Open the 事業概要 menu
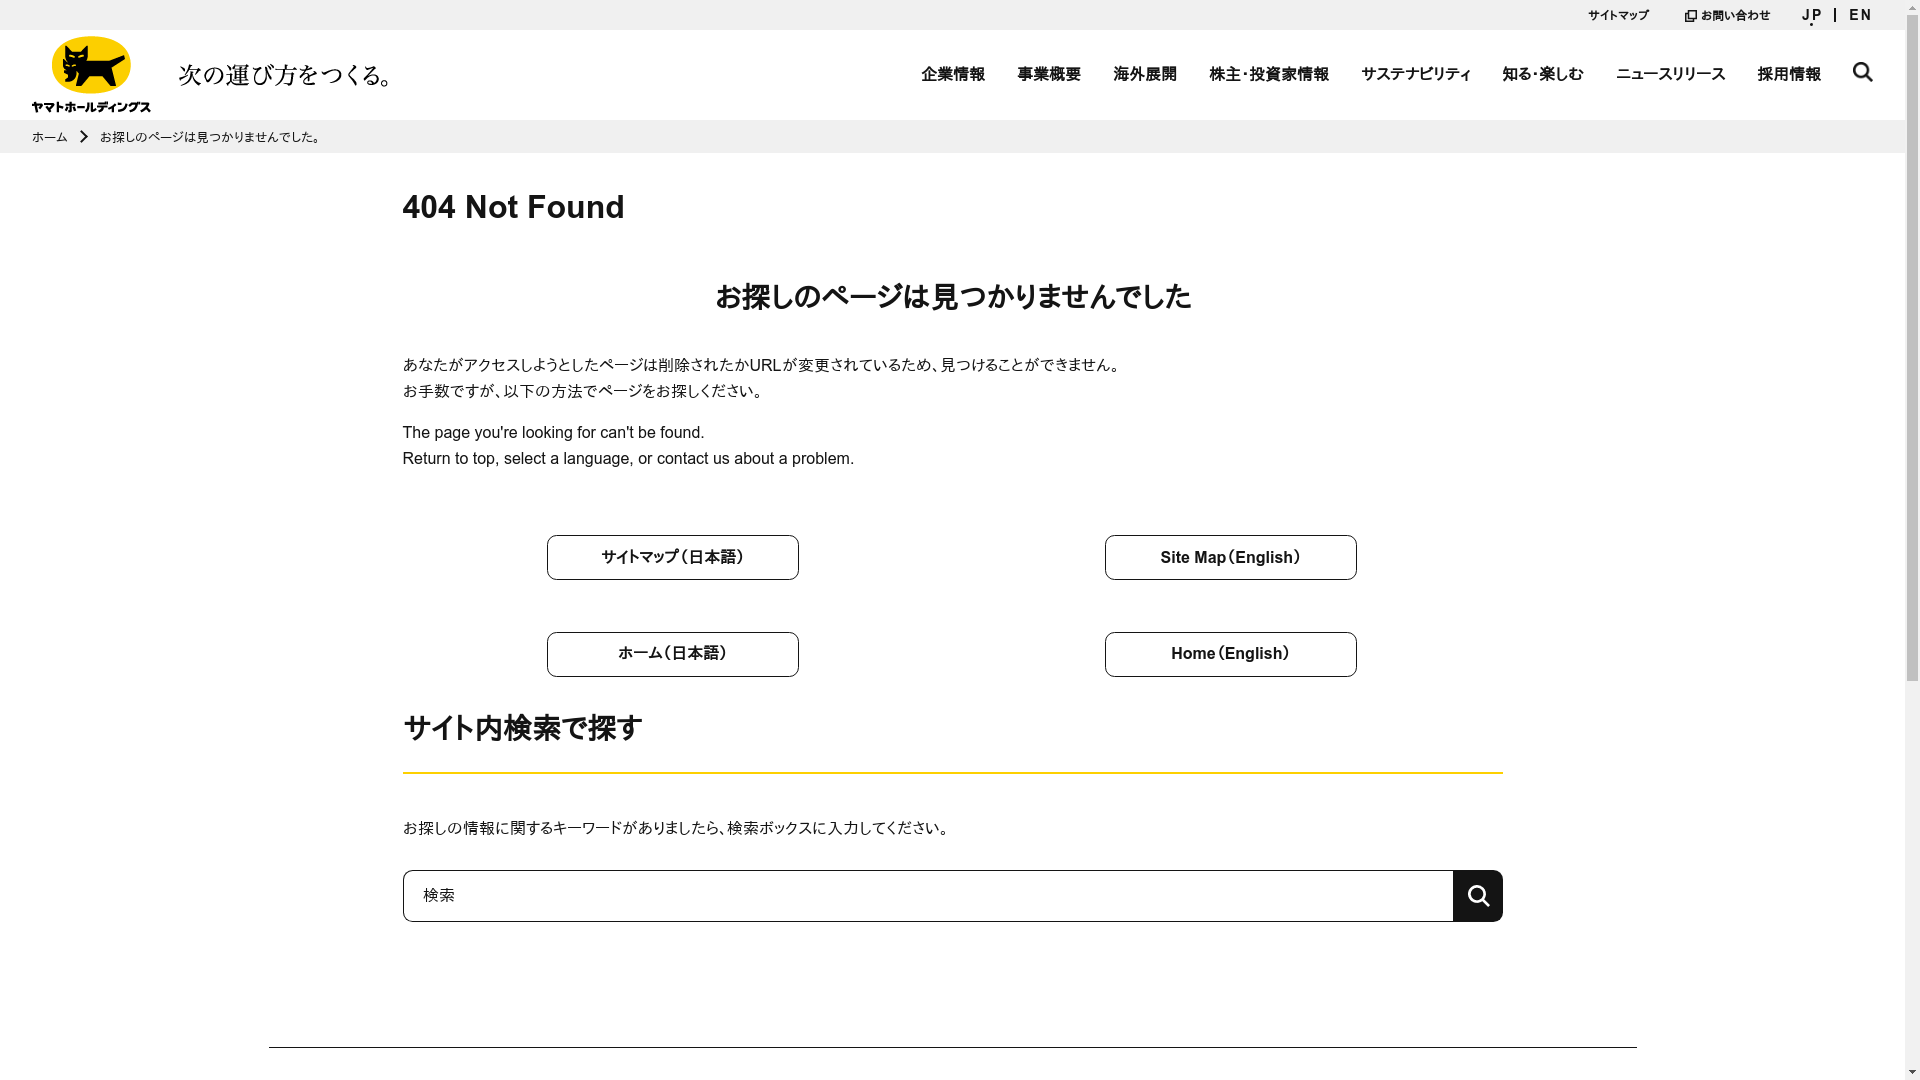Screen dimensions: 1920x1080 click(1048, 74)
